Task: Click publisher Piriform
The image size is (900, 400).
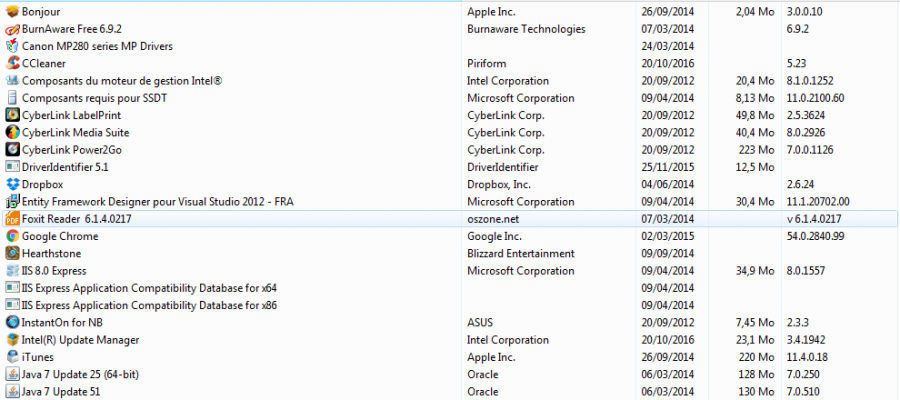Action: point(487,63)
